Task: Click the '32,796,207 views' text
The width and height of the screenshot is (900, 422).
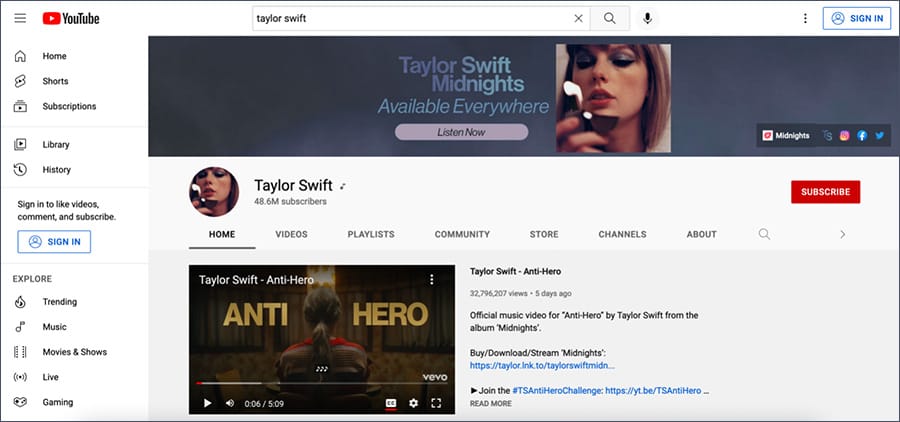Action: [498, 293]
